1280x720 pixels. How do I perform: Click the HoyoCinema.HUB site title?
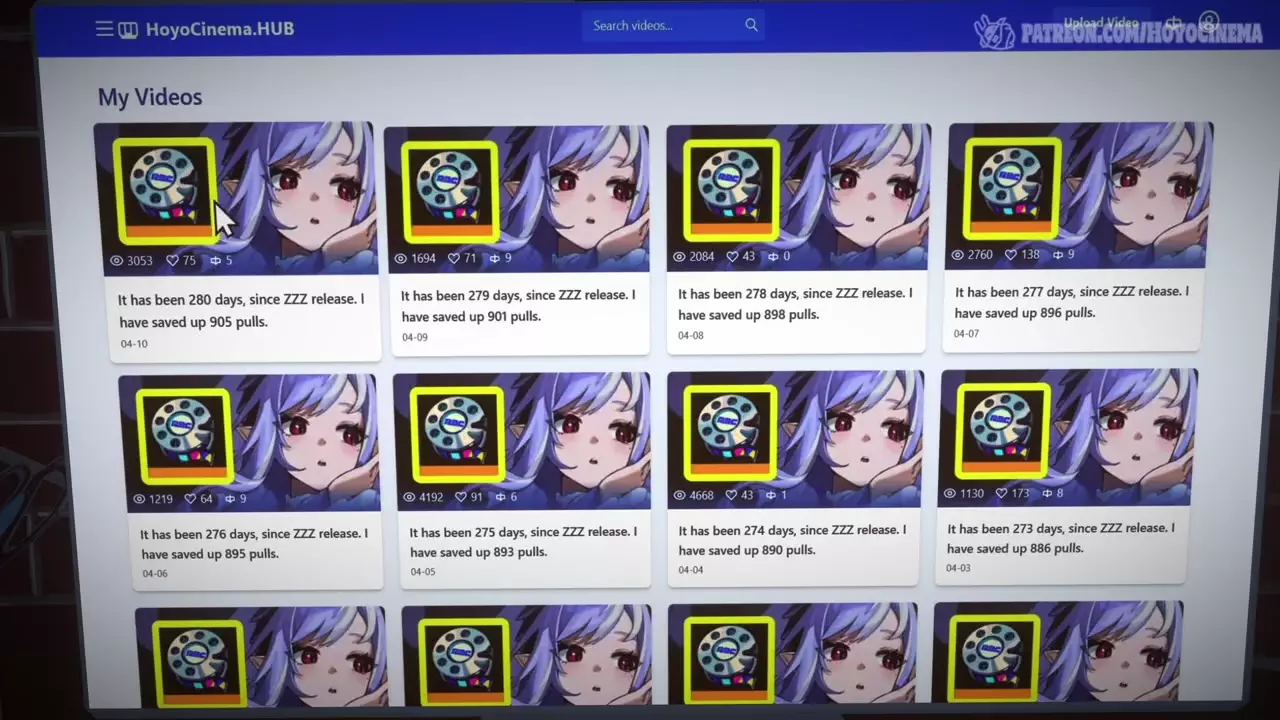220,29
